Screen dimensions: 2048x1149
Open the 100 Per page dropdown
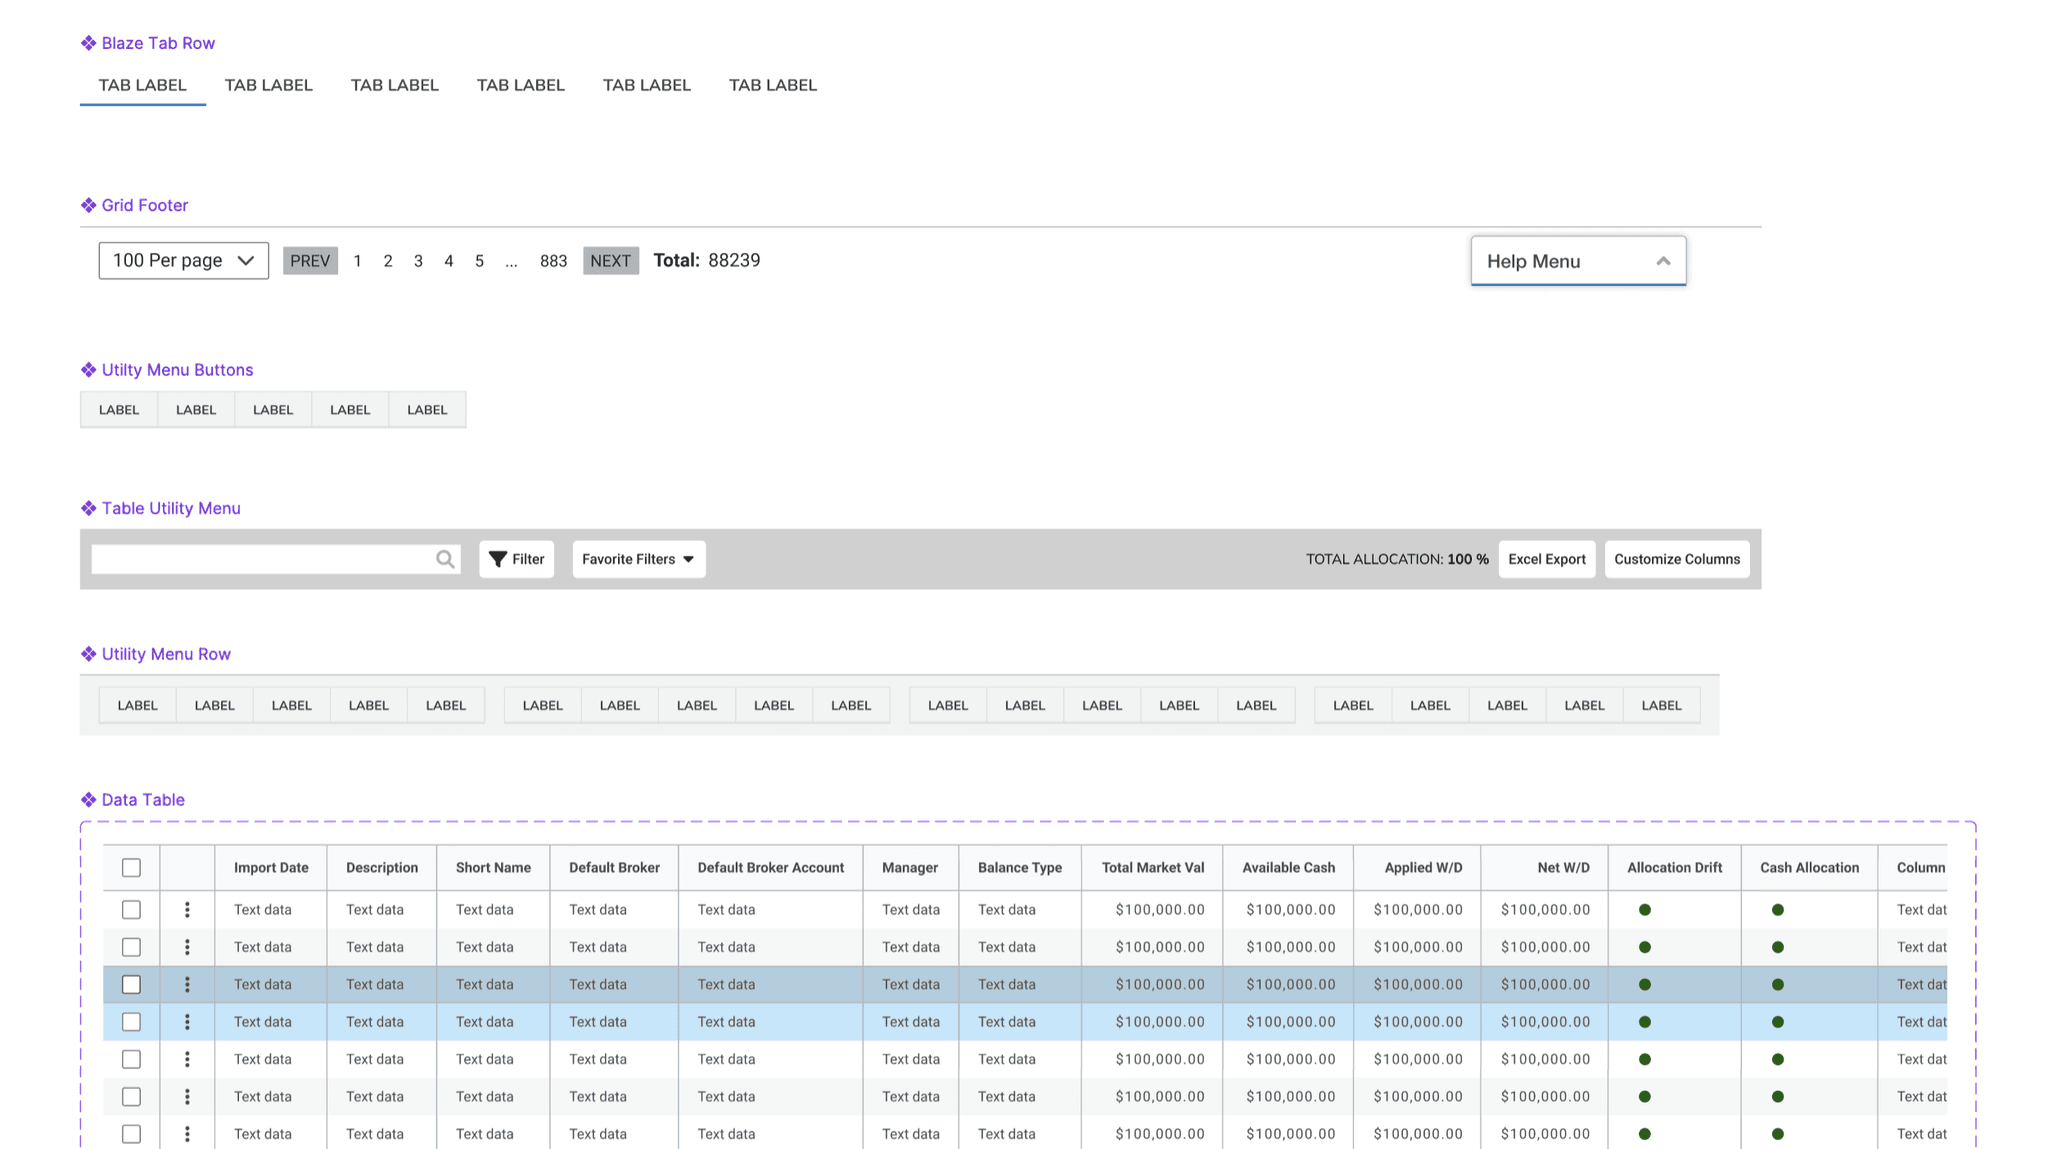[184, 261]
